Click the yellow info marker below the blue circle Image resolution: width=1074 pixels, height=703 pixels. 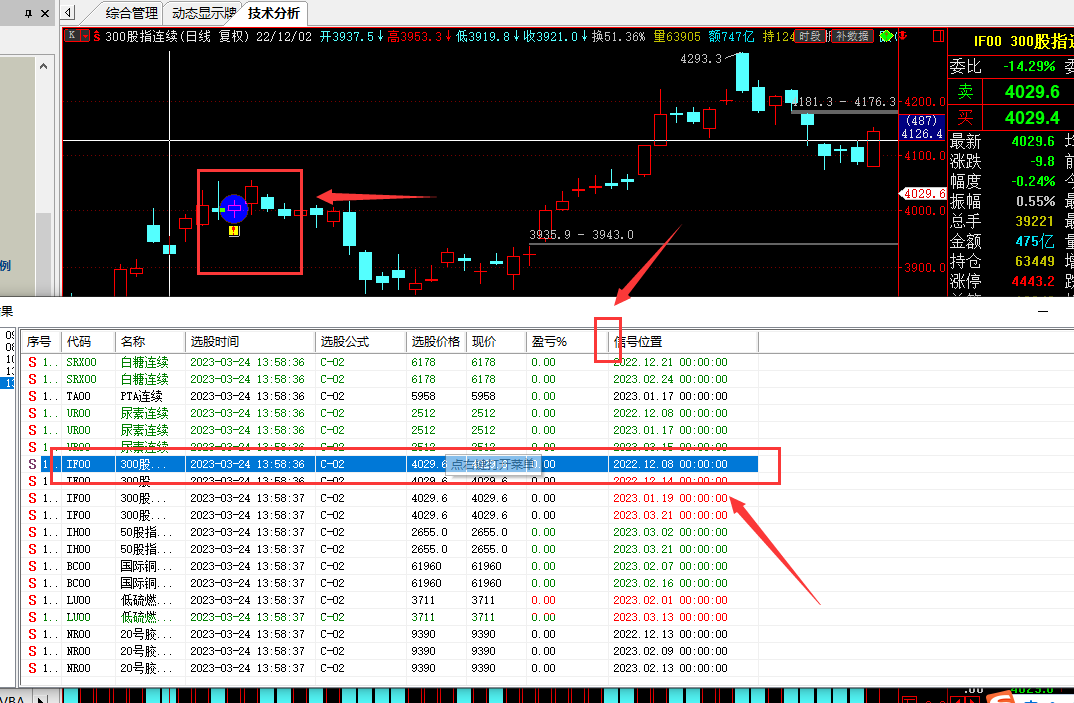pyautogui.click(x=234, y=231)
